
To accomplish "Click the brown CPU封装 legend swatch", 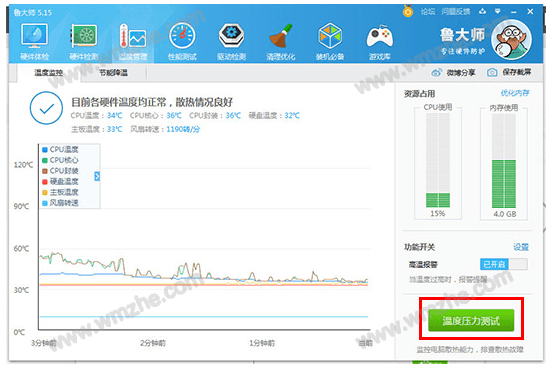I will pos(45,171).
